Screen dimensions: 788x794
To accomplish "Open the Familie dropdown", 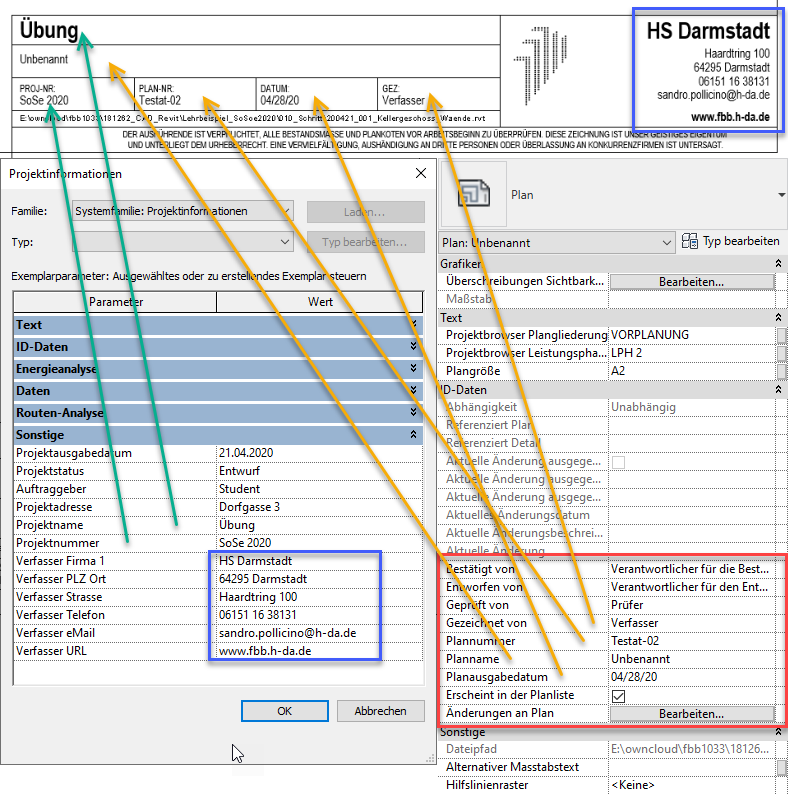I will point(183,211).
